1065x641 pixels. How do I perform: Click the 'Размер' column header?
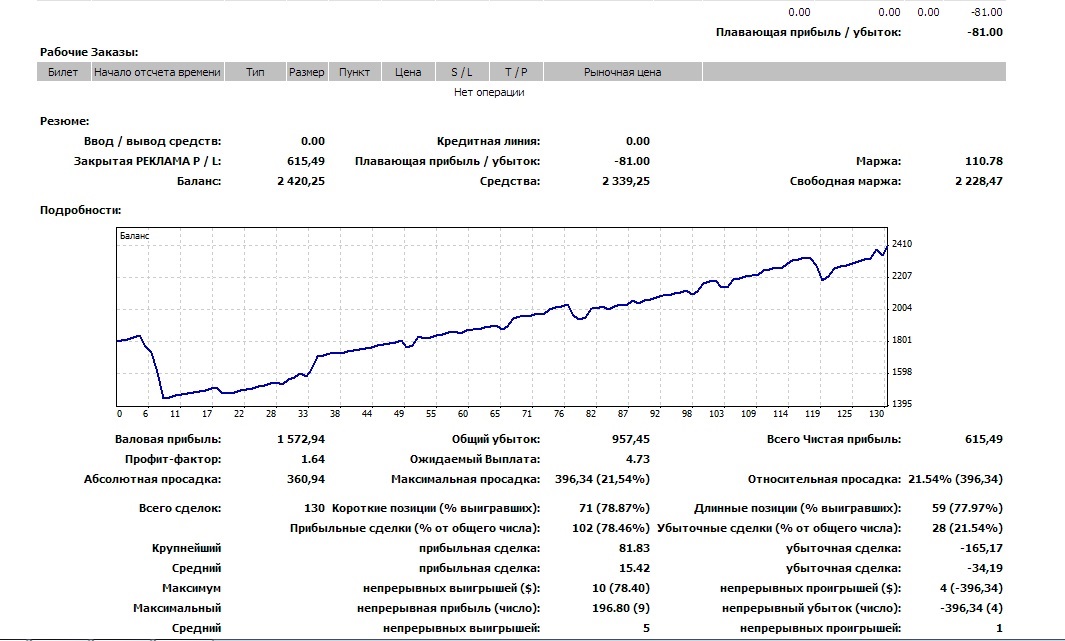coord(306,72)
